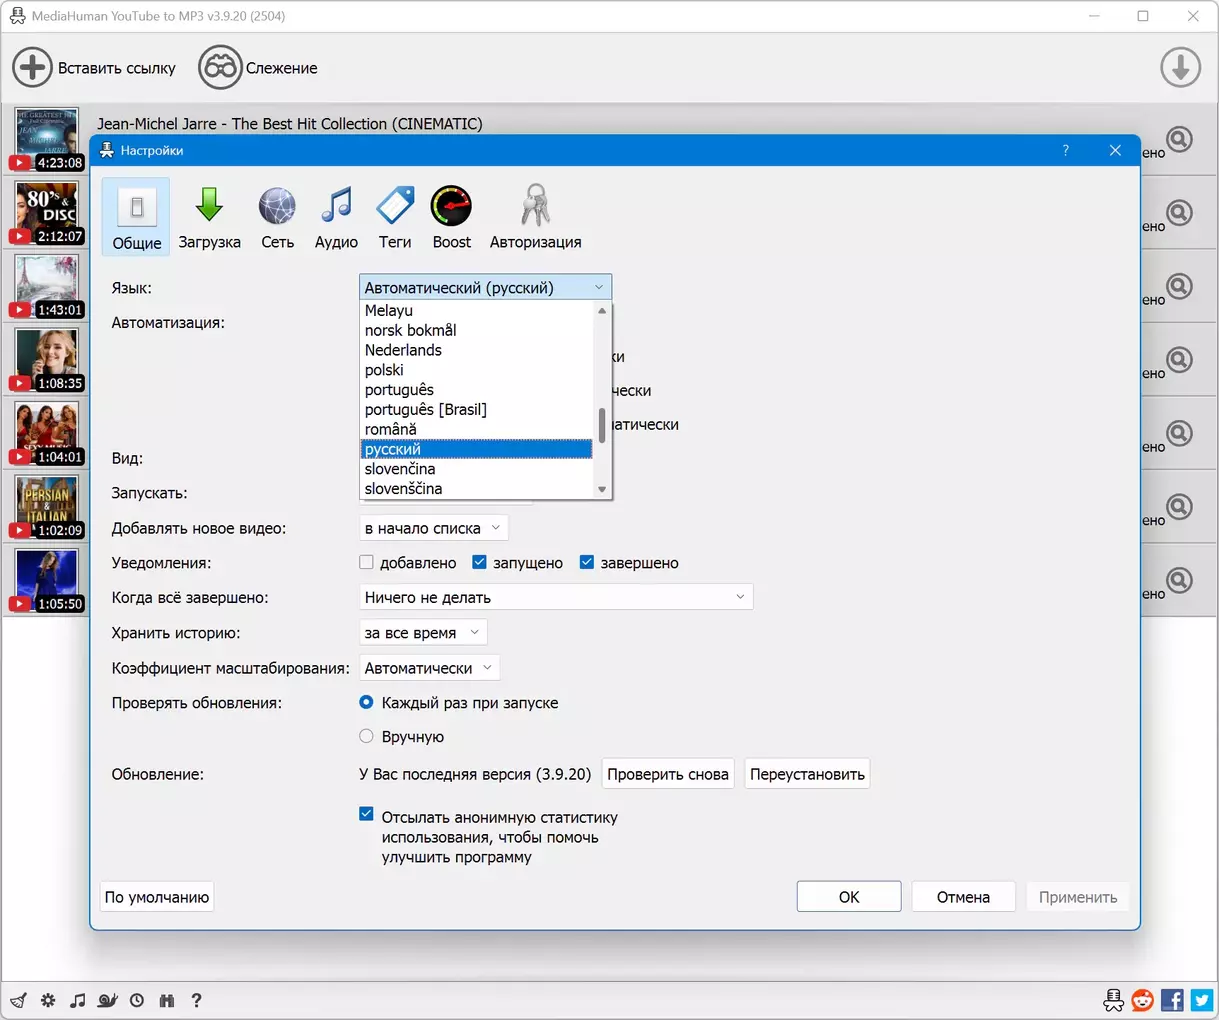Screen dimensions: 1219x1020
Task: Click the Facebook icon in status bar
Action: point(1172,1000)
